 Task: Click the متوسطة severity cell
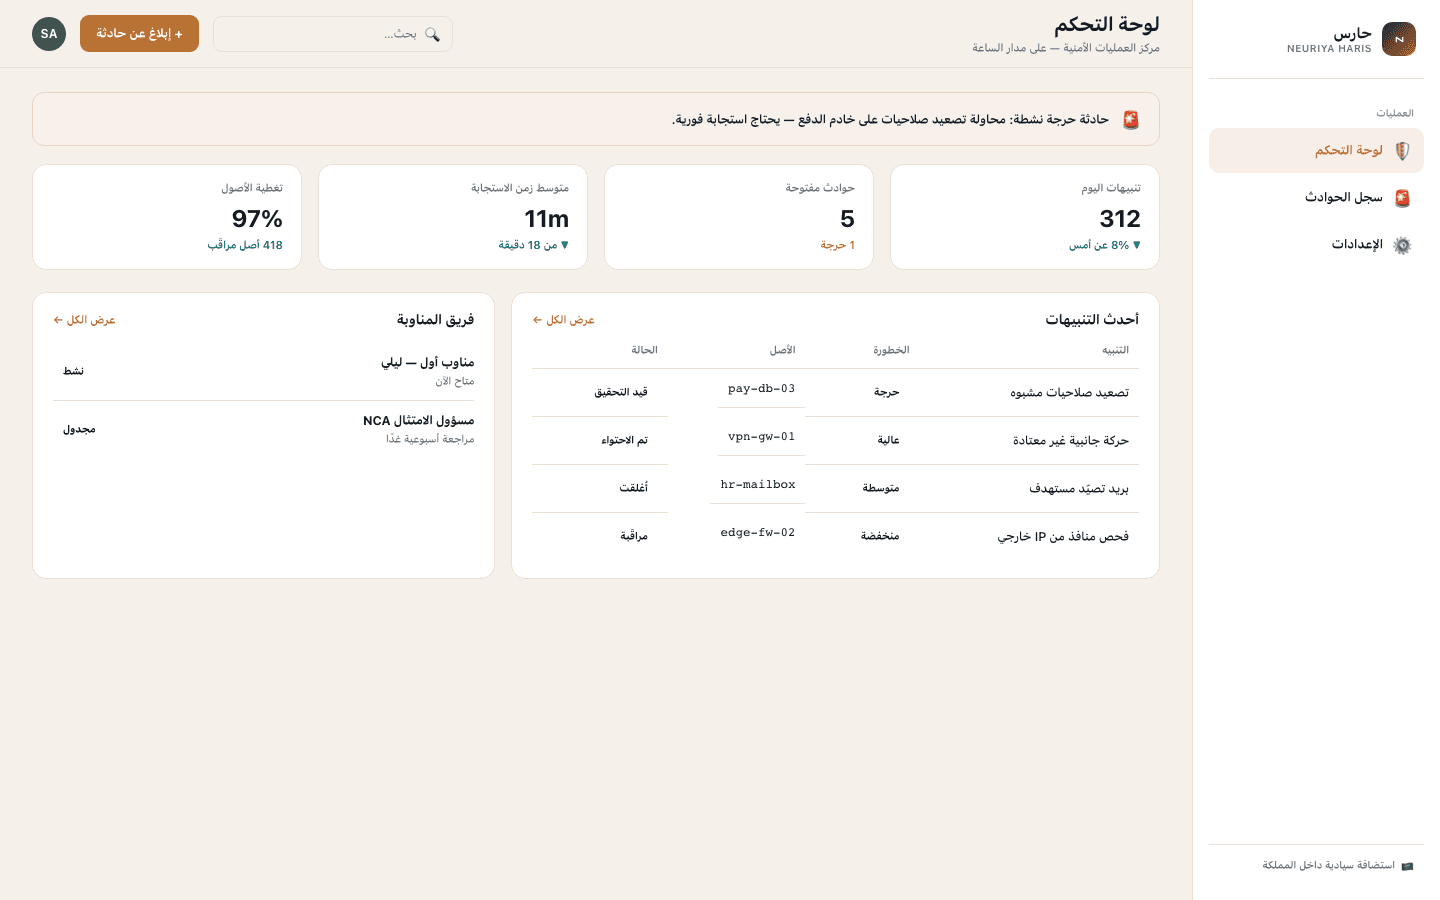click(881, 489)
